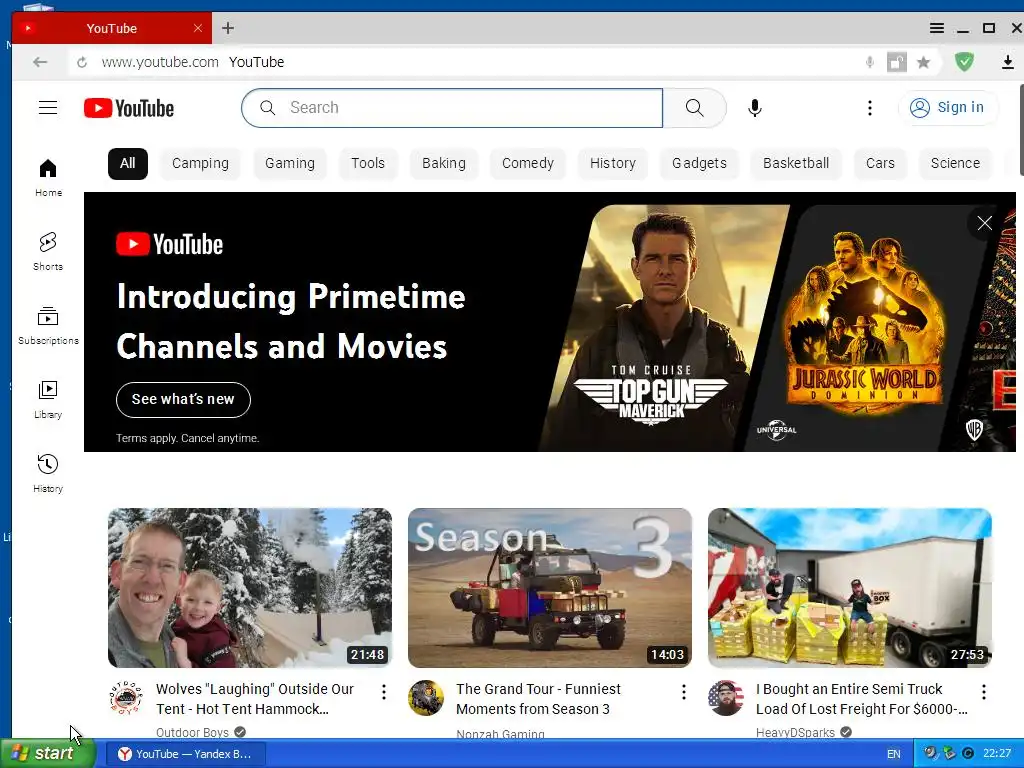This screenshot has height=768, width=1024.
Task: Open options menu for Semi Truck video
Action: [x=984, y=692]
